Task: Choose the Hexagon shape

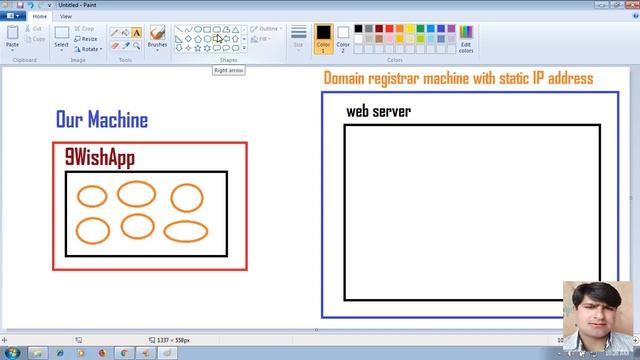Action: click(x=207, y=39)
